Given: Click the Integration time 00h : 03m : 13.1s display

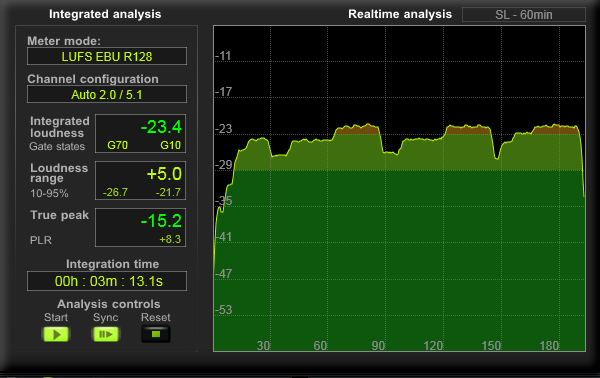Looking at the screenshot, I should 107,281.
